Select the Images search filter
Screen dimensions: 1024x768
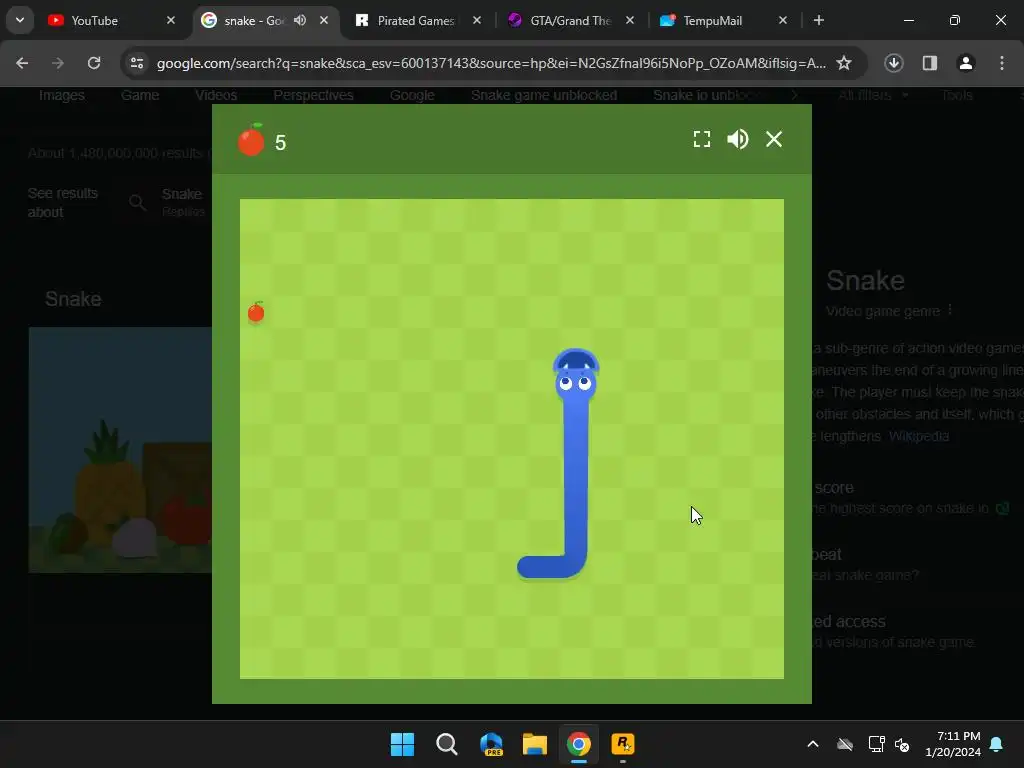[x=61, y=95]
